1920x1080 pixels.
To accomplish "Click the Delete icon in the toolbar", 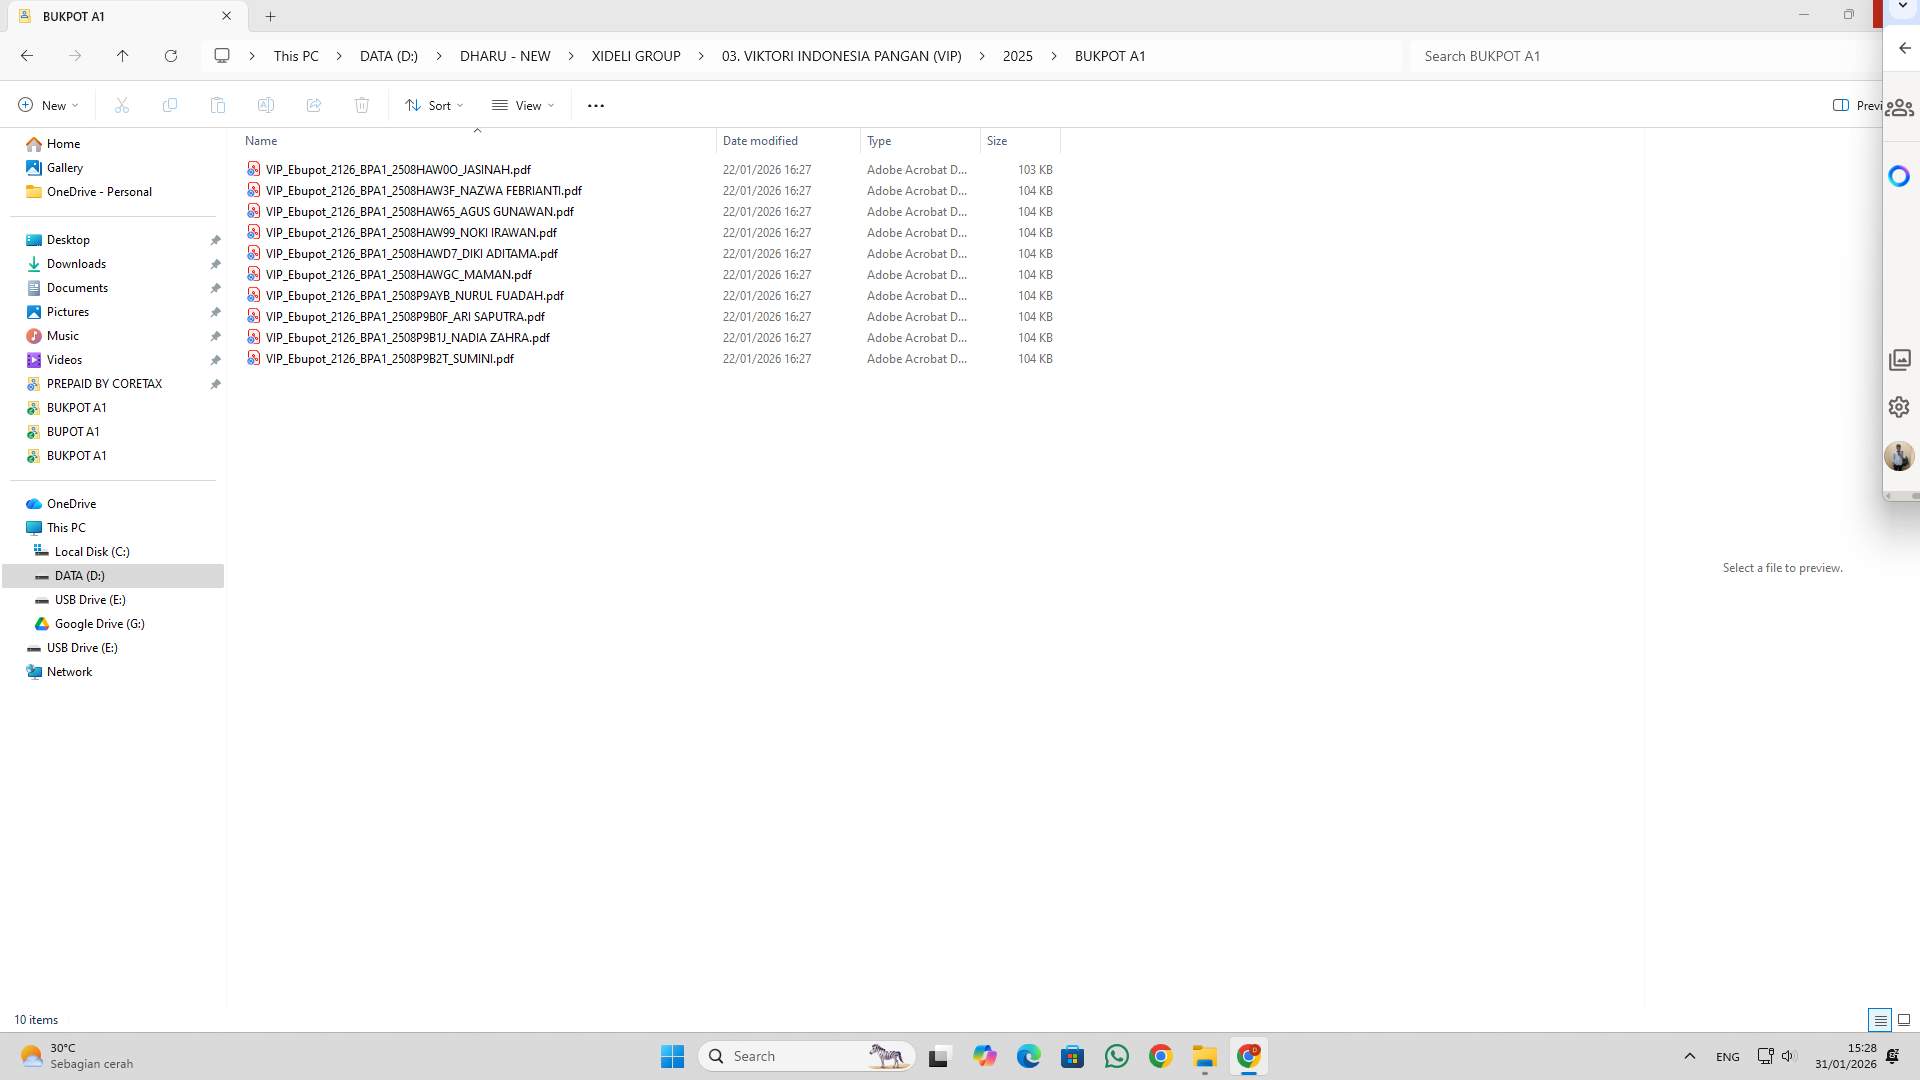I will 362,105.
